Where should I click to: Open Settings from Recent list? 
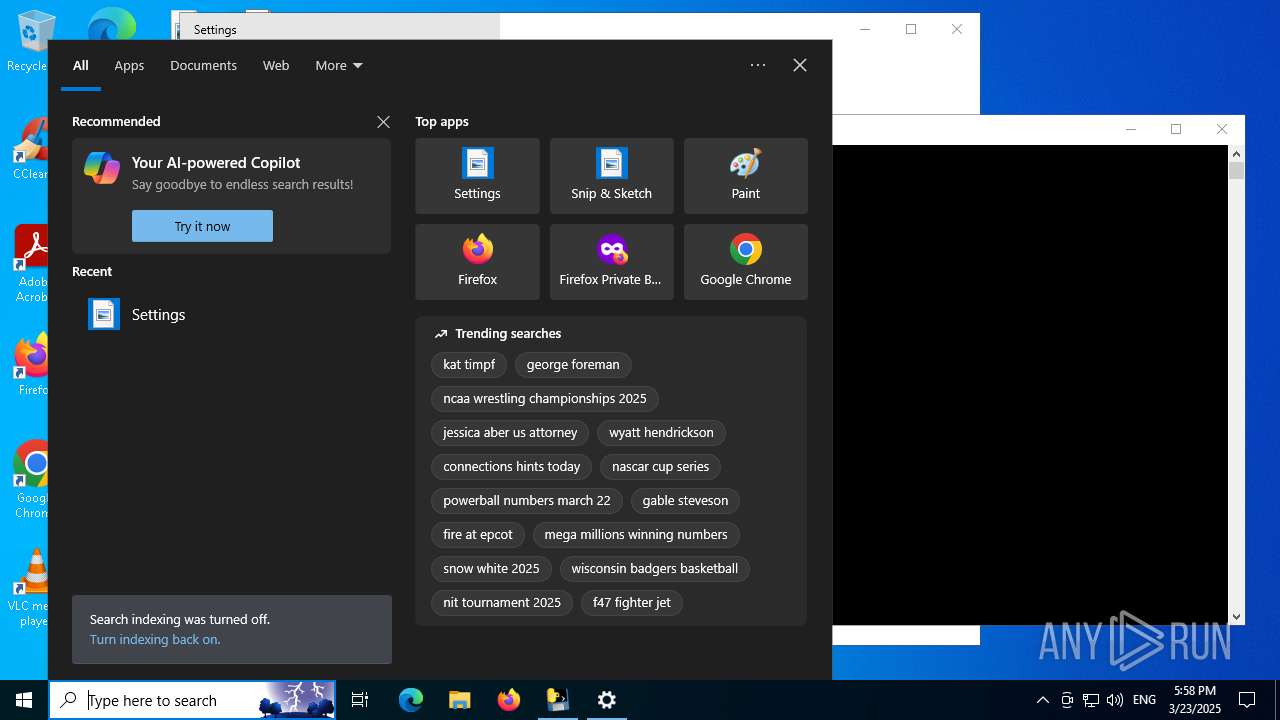click(231, 314)
